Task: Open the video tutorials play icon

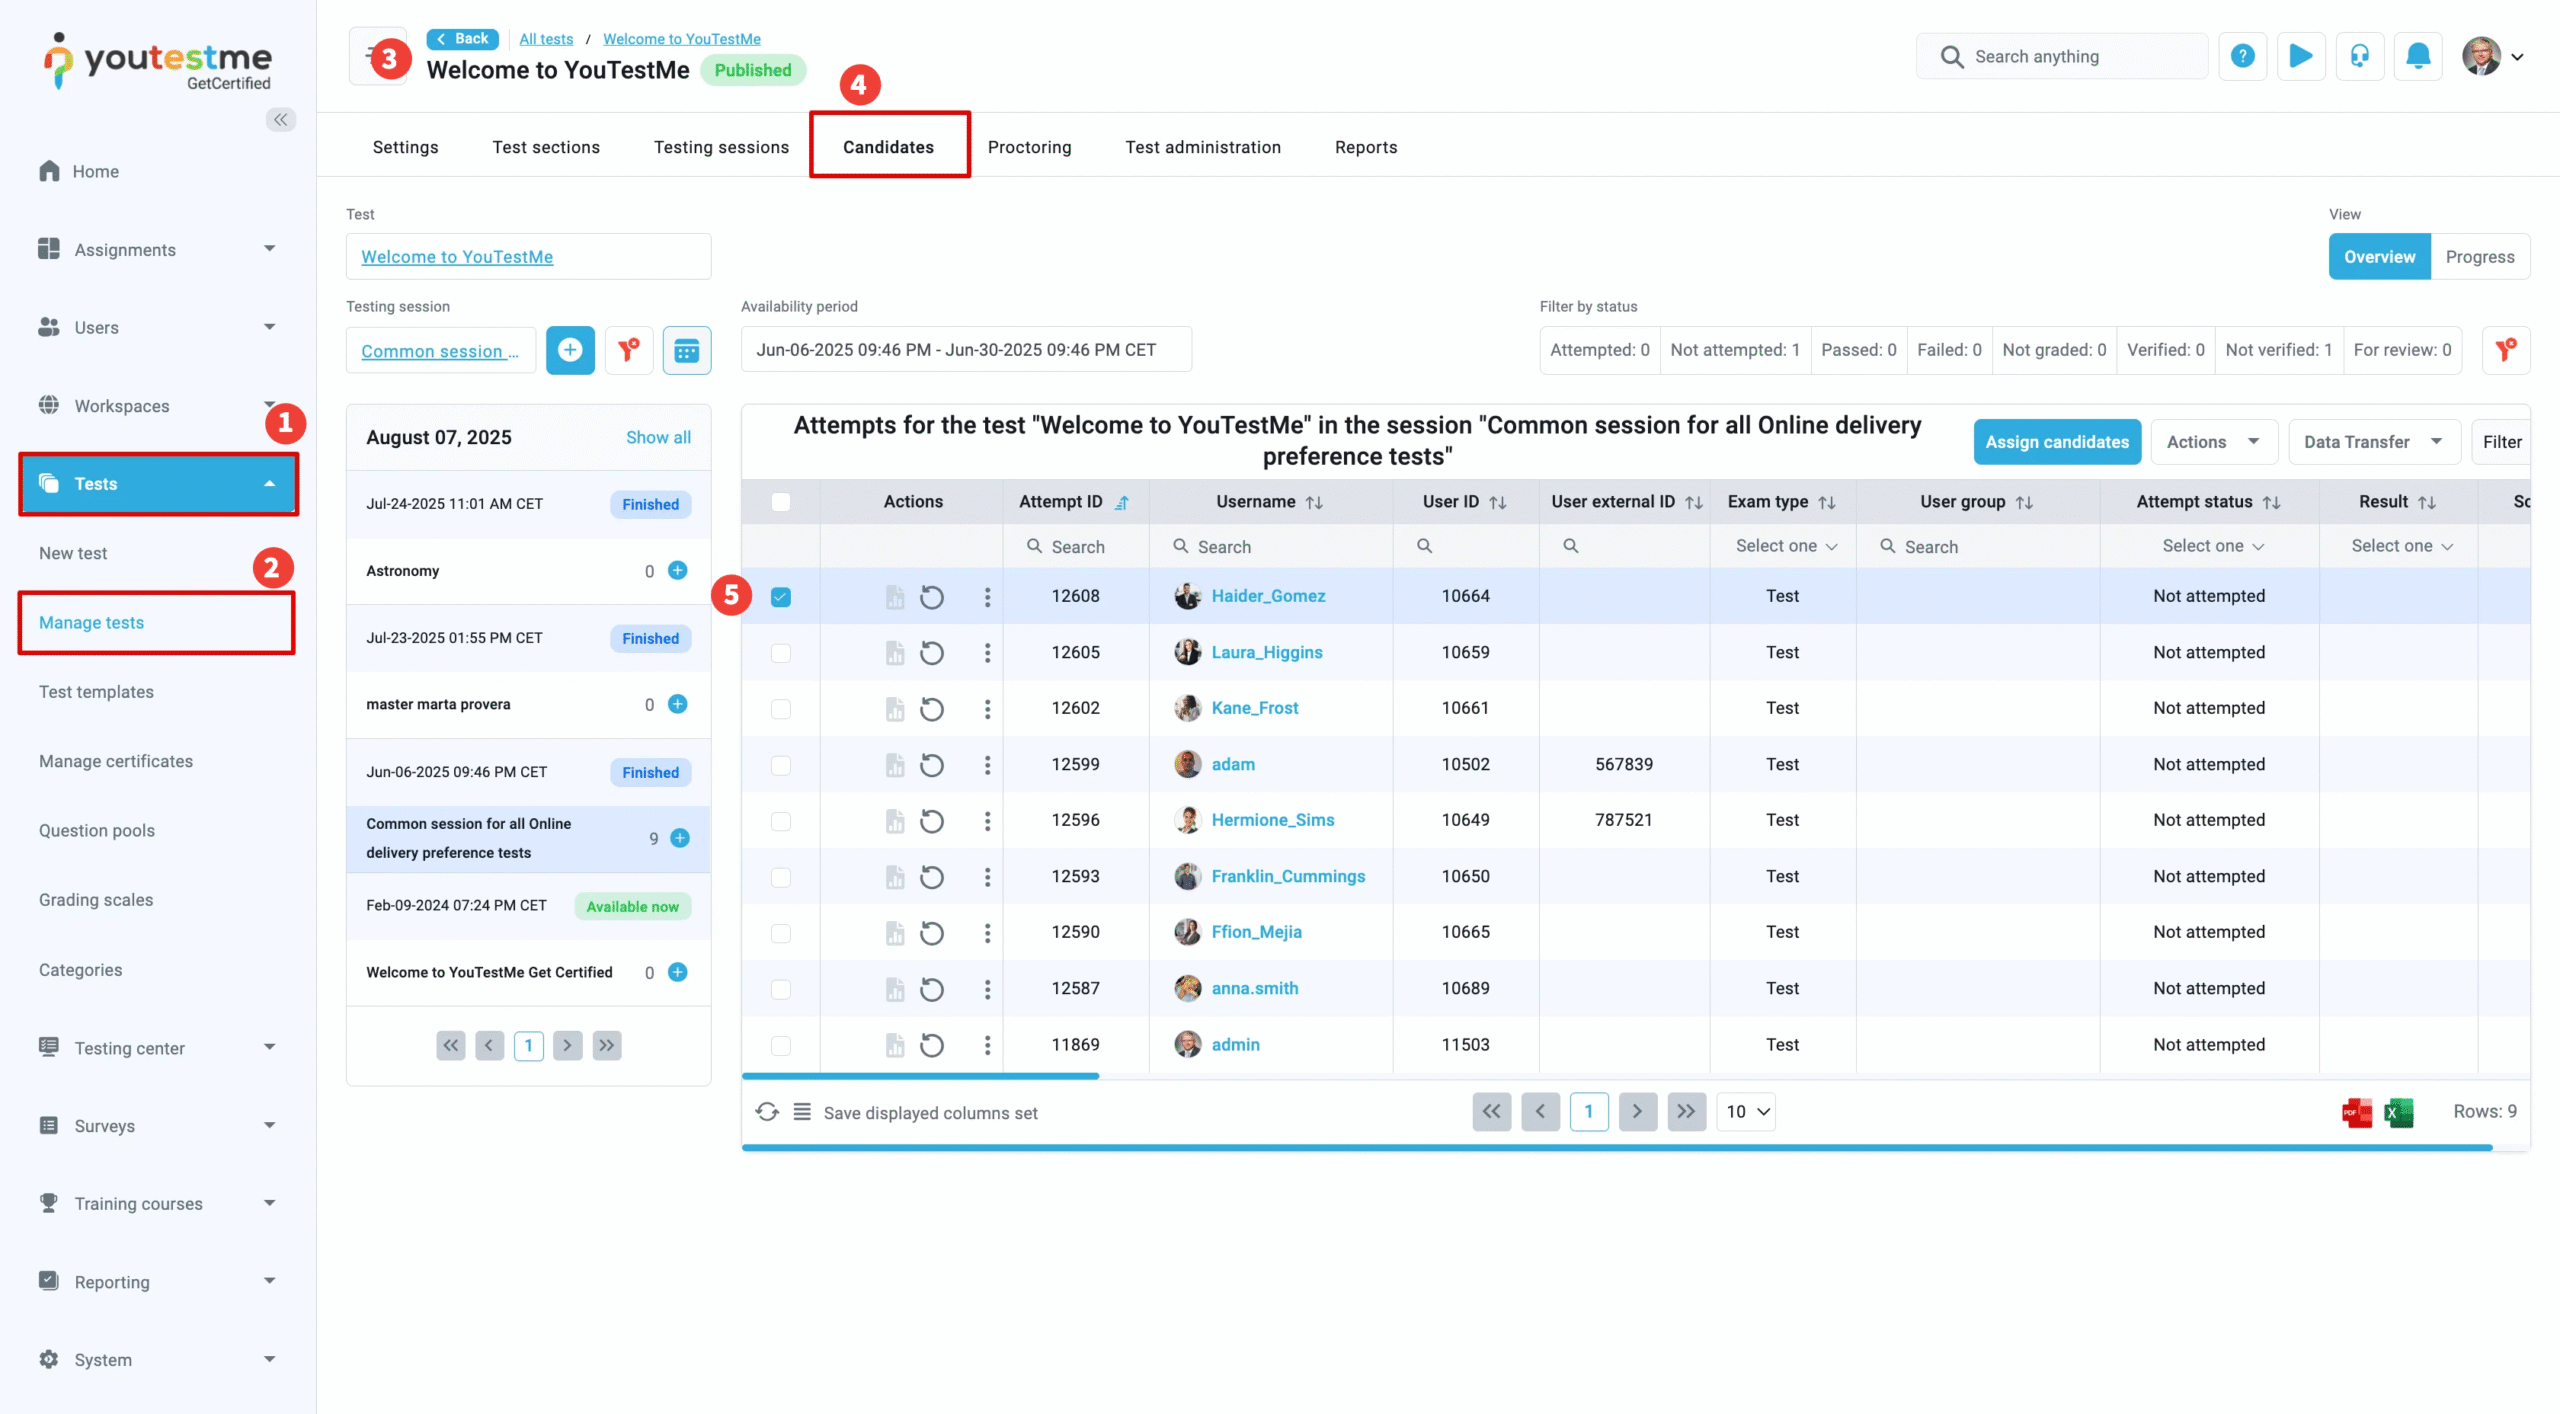Action: [2301, 56]
